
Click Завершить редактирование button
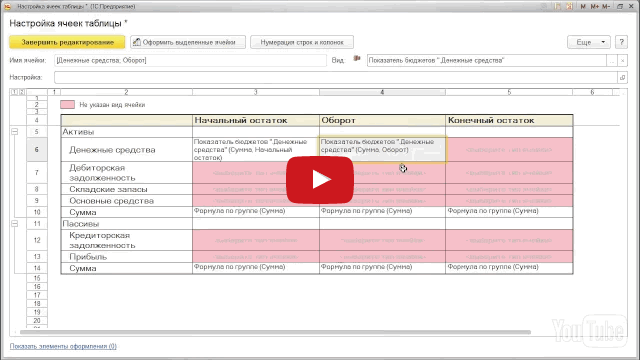[67, 42]
